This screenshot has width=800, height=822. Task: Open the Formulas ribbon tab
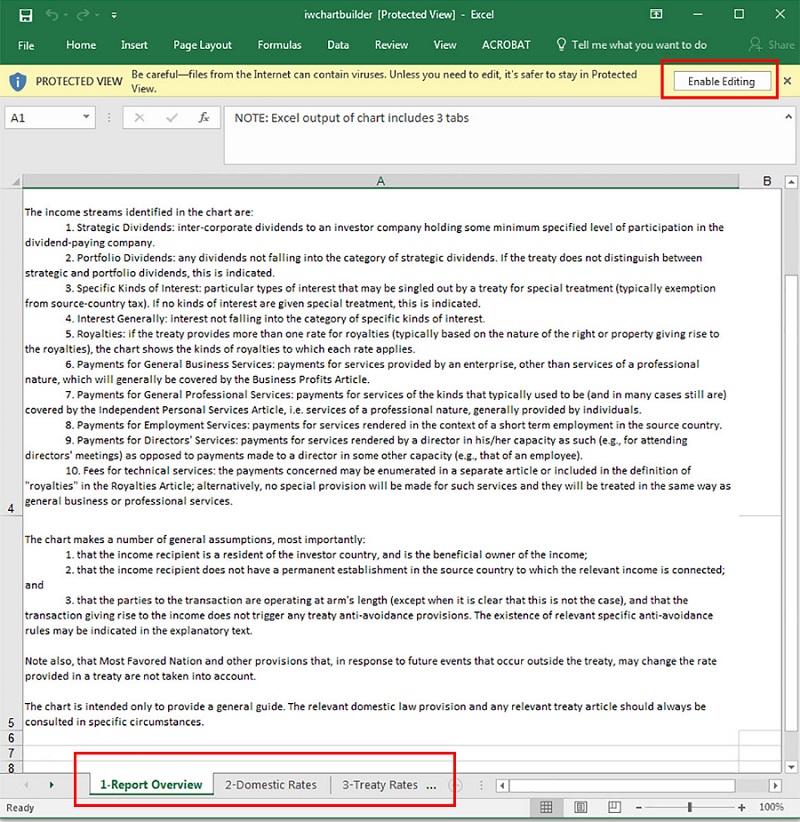pos(279,45)
